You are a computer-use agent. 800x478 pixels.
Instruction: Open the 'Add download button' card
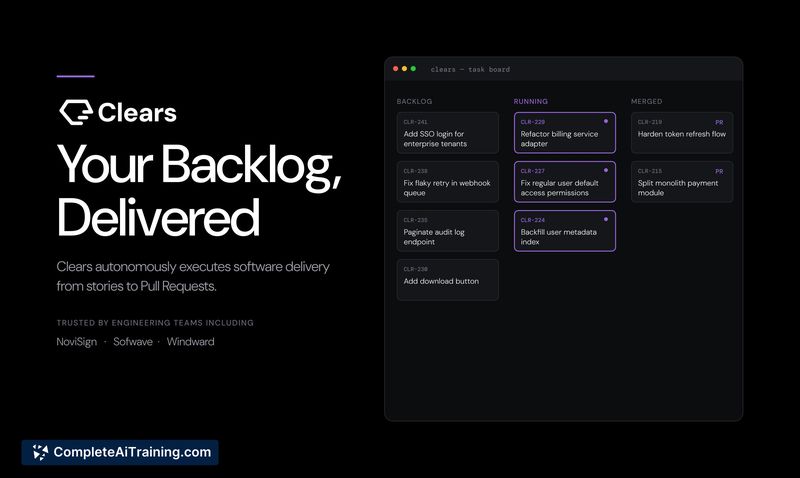tap(447, 280)
